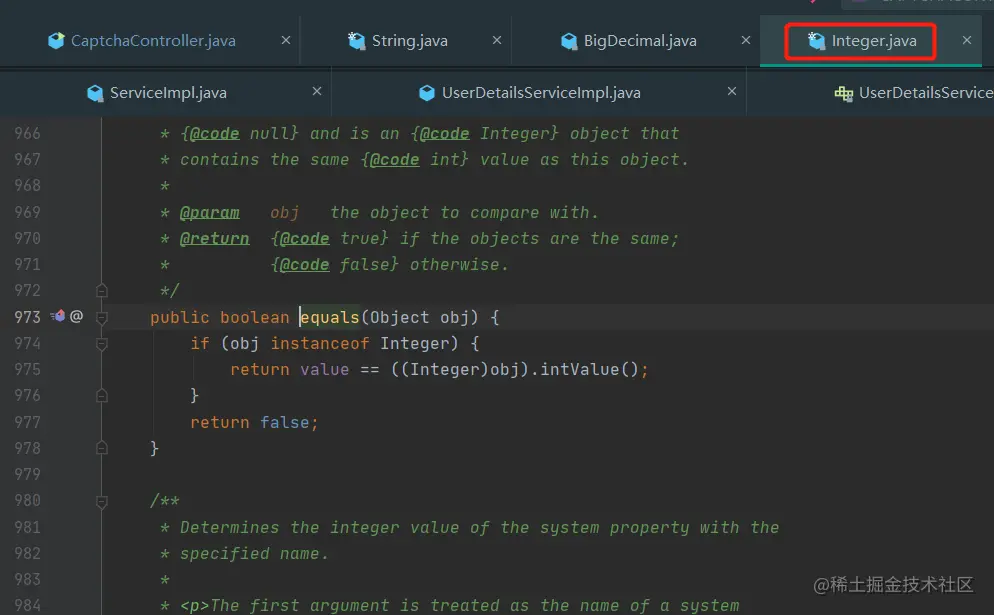Collapse the Javadoc comment starting at line 980
994x615 pixels.
(x=101, y=502)
